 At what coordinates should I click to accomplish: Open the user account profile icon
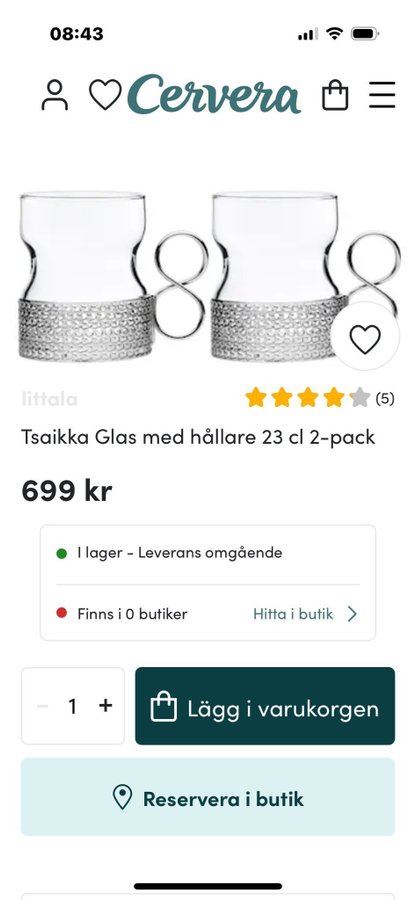pyautogui.click(x=55, y=95)
